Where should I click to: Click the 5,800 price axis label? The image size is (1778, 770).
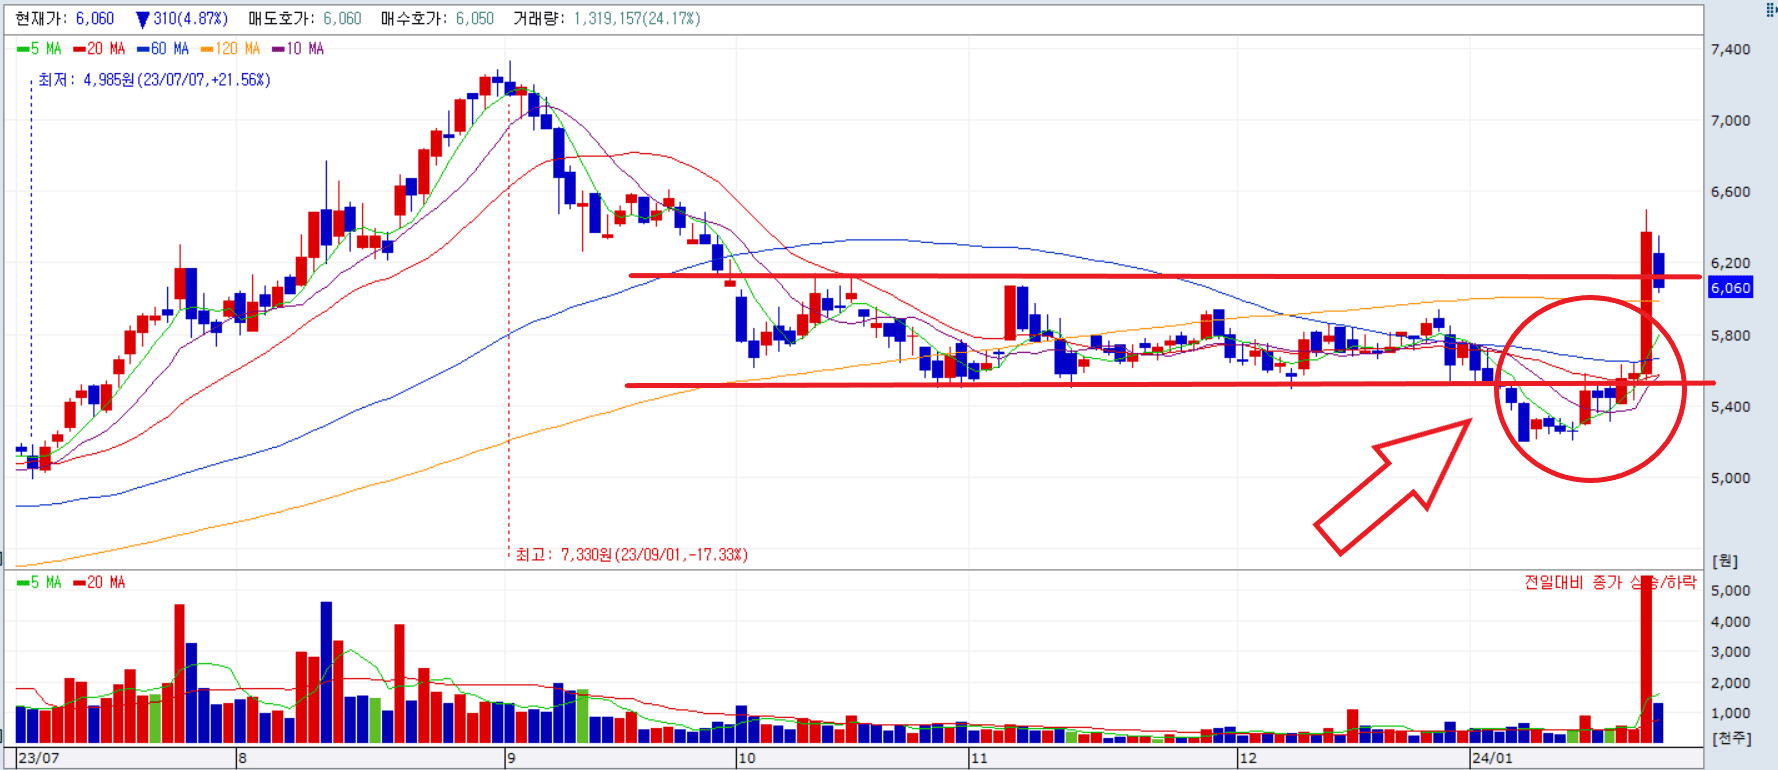coord(1730,336)
